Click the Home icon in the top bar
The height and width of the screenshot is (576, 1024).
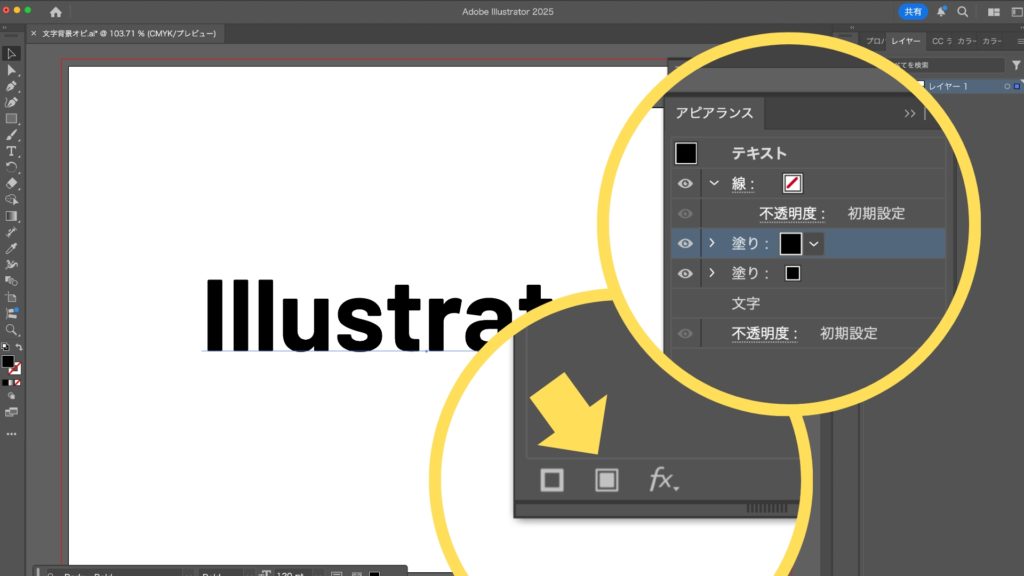pyautogui.click(x=55, y=12)
